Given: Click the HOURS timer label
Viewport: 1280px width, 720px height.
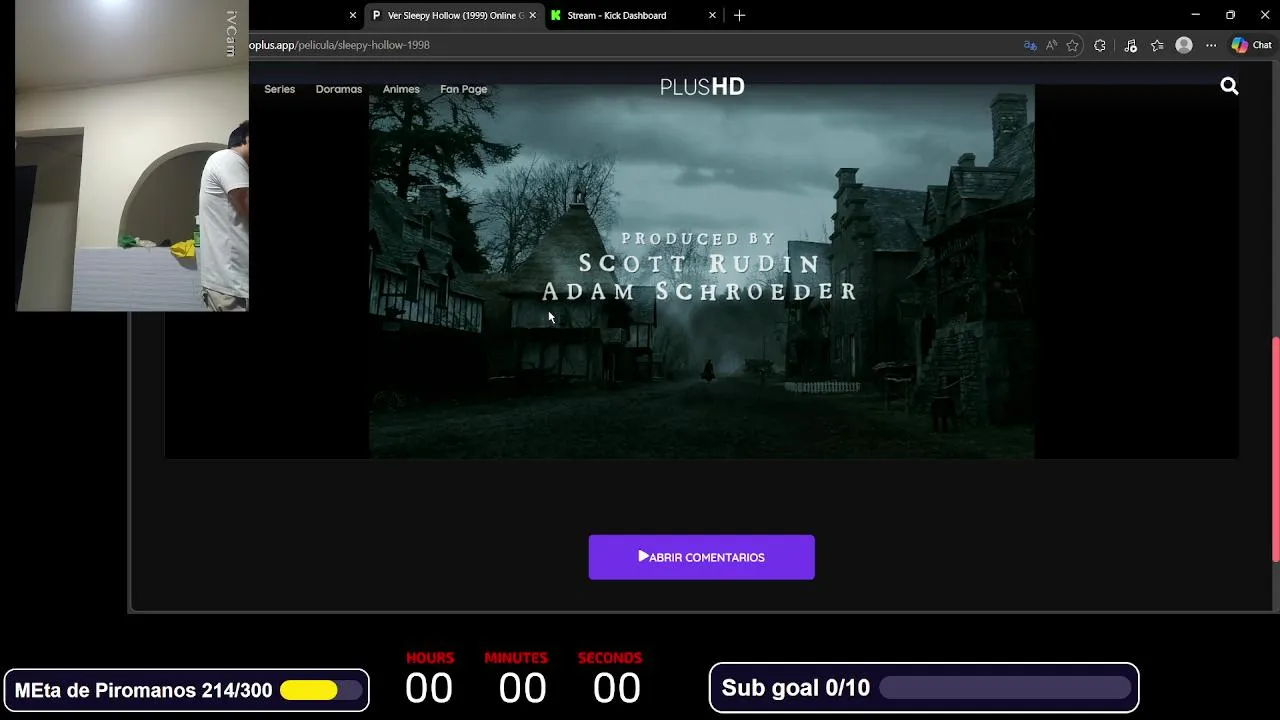Looking at the screenshot, I should (x=430, y=658).
